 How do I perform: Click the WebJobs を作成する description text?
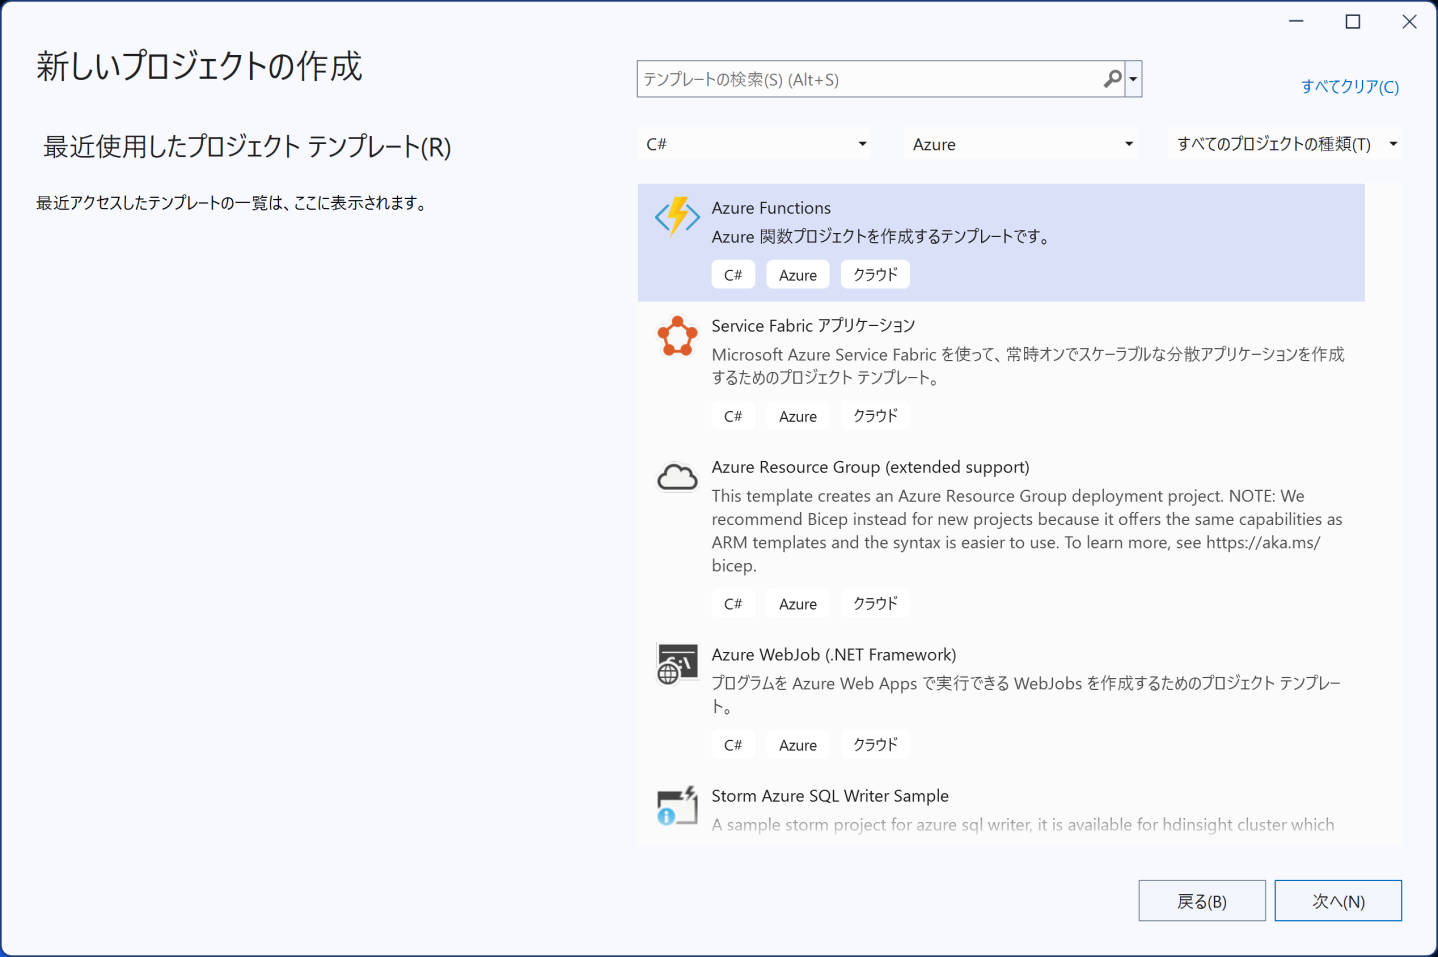[x=1026, y=694]
